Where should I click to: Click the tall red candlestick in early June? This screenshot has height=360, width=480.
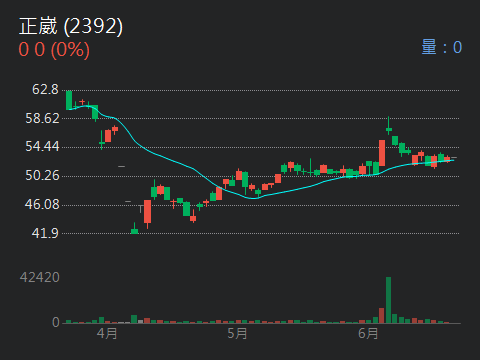(382, 153)
